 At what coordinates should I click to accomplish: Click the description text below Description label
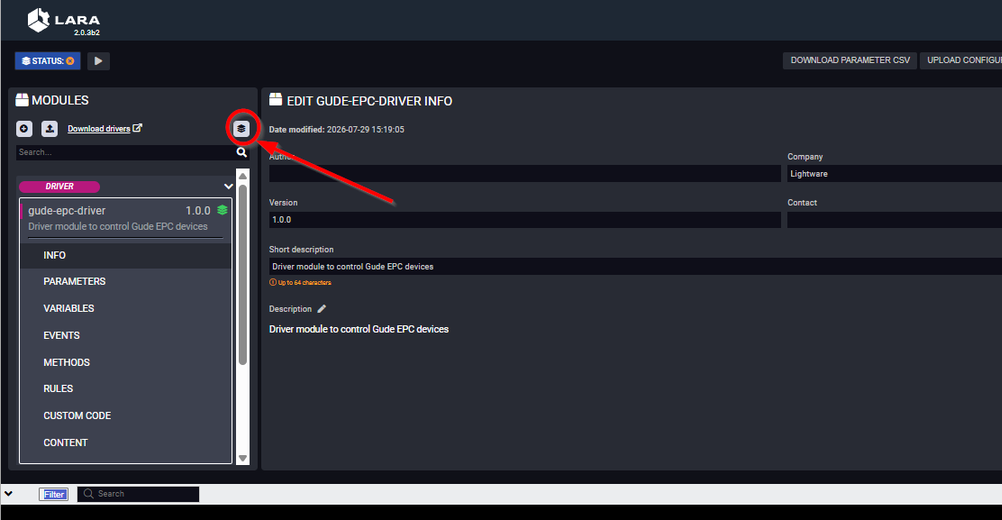point(358,329)
